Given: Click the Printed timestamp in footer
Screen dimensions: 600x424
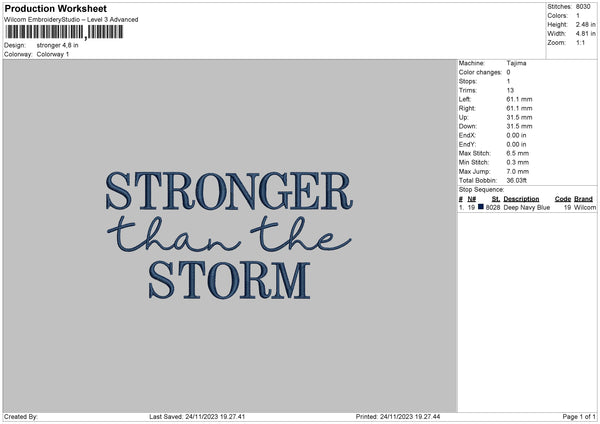Looking at the screenshot, I should pyautogui.click(x=398, y=417).
